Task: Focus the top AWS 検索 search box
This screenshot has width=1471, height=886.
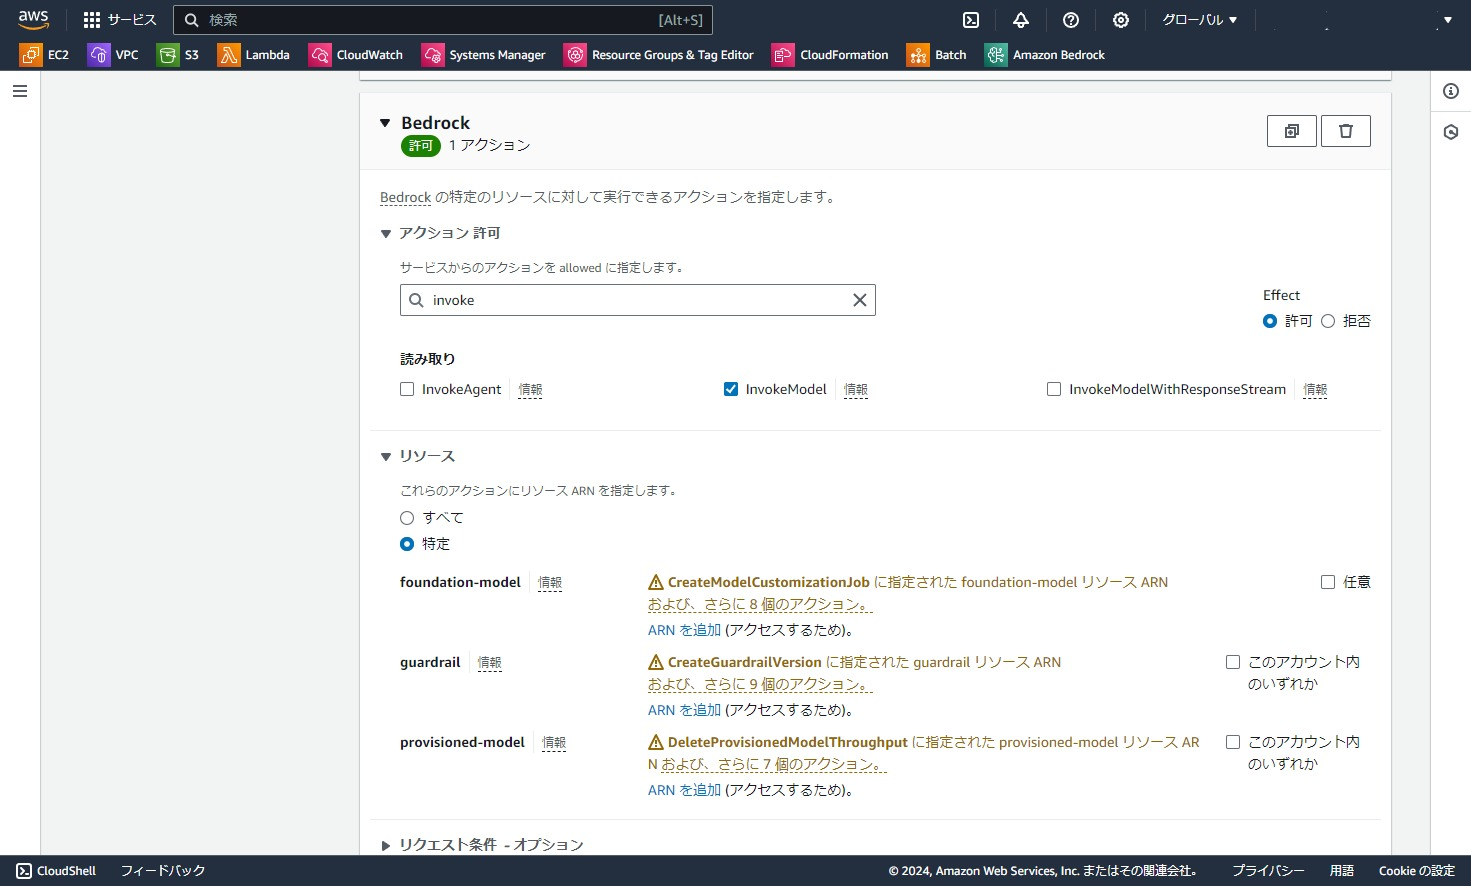Action: coord(443,20)
